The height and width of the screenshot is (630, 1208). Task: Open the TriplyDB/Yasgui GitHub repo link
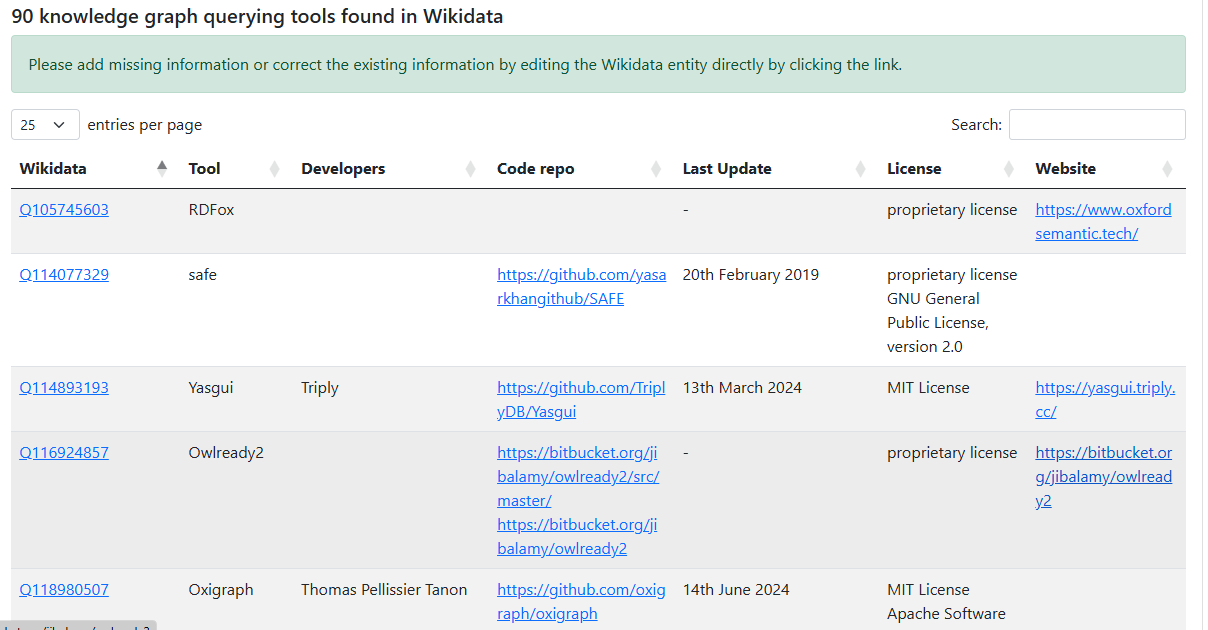click(x=581, y=400)
